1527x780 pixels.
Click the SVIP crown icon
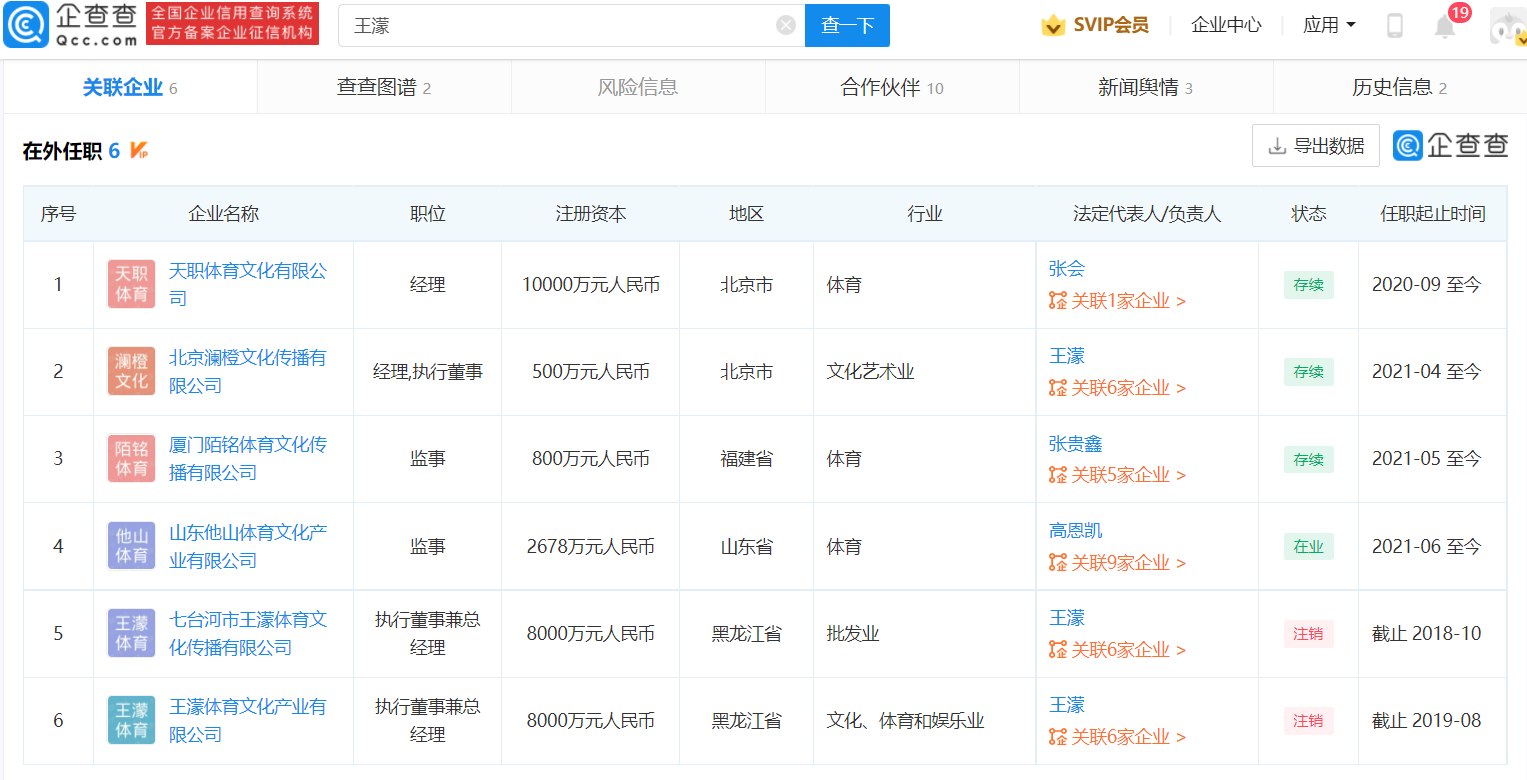(x=1053, y=25)
